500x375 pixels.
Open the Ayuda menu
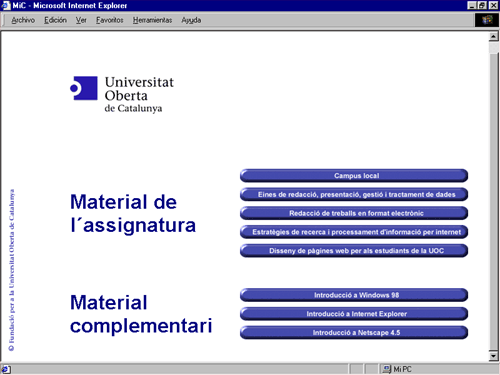pos(191,20)
